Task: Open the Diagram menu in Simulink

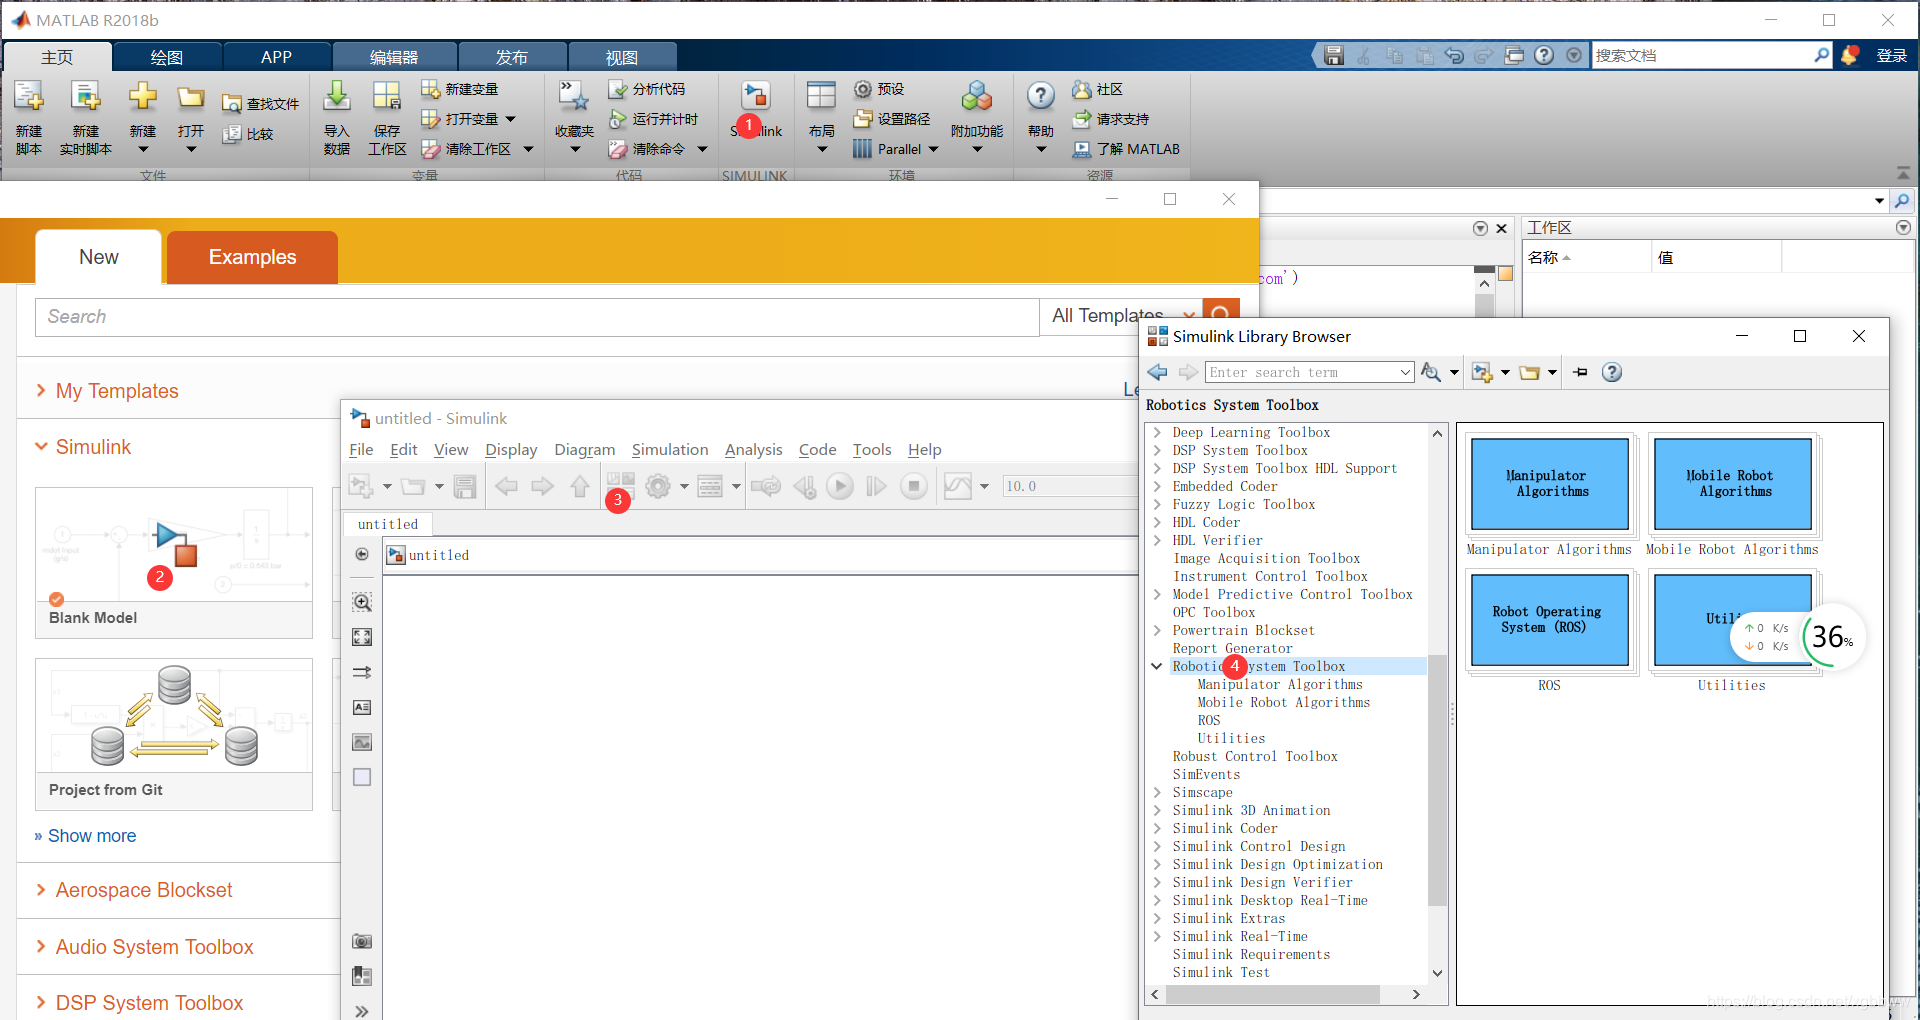Action: 585,450
